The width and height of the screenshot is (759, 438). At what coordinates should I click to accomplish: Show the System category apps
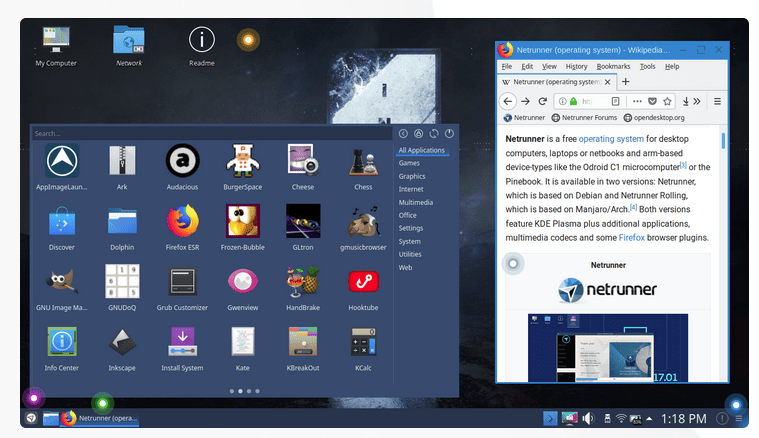click(x=410, y=241)
